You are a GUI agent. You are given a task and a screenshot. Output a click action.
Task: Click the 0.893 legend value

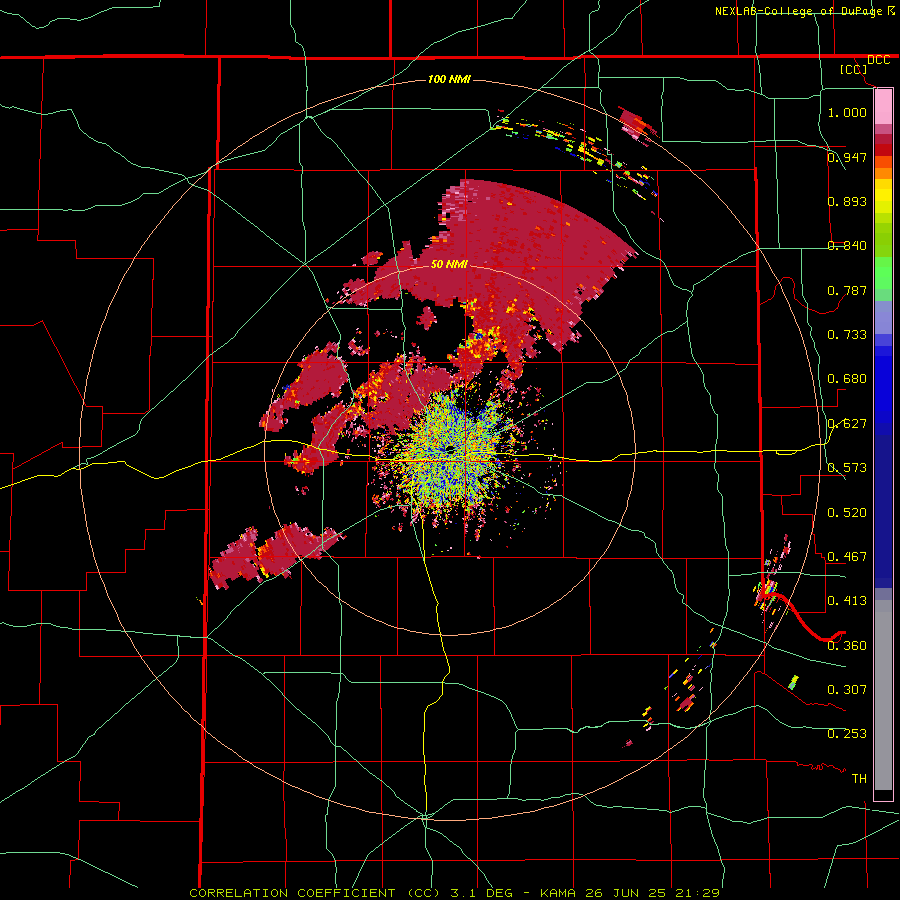click(x=847, y=201)
